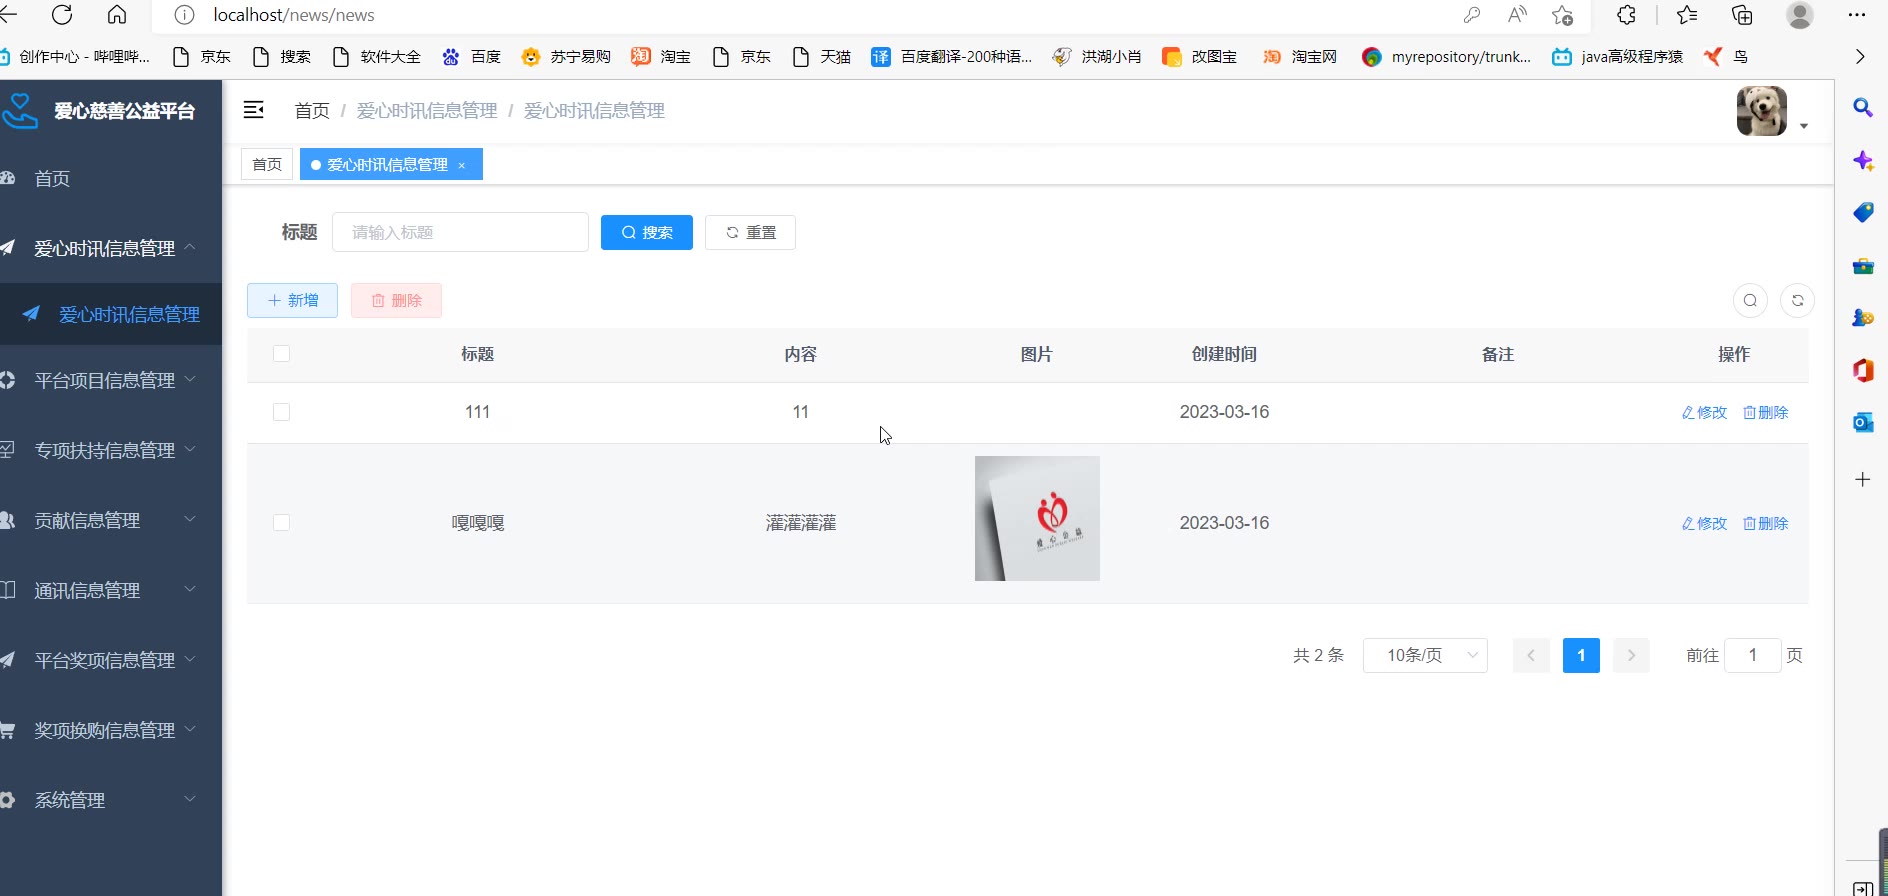This screenshot has width=1888, height=896.
Task: Refresh the browser page
Action: click(x=62, y=15)
